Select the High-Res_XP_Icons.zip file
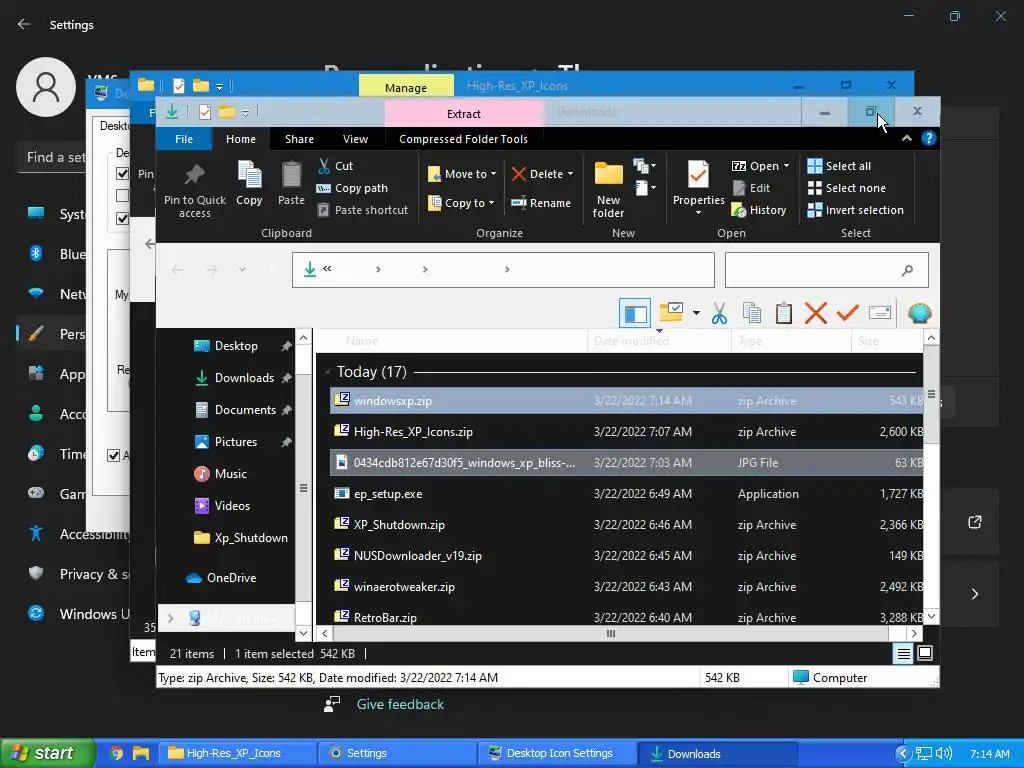 click(x=627, y=432)
